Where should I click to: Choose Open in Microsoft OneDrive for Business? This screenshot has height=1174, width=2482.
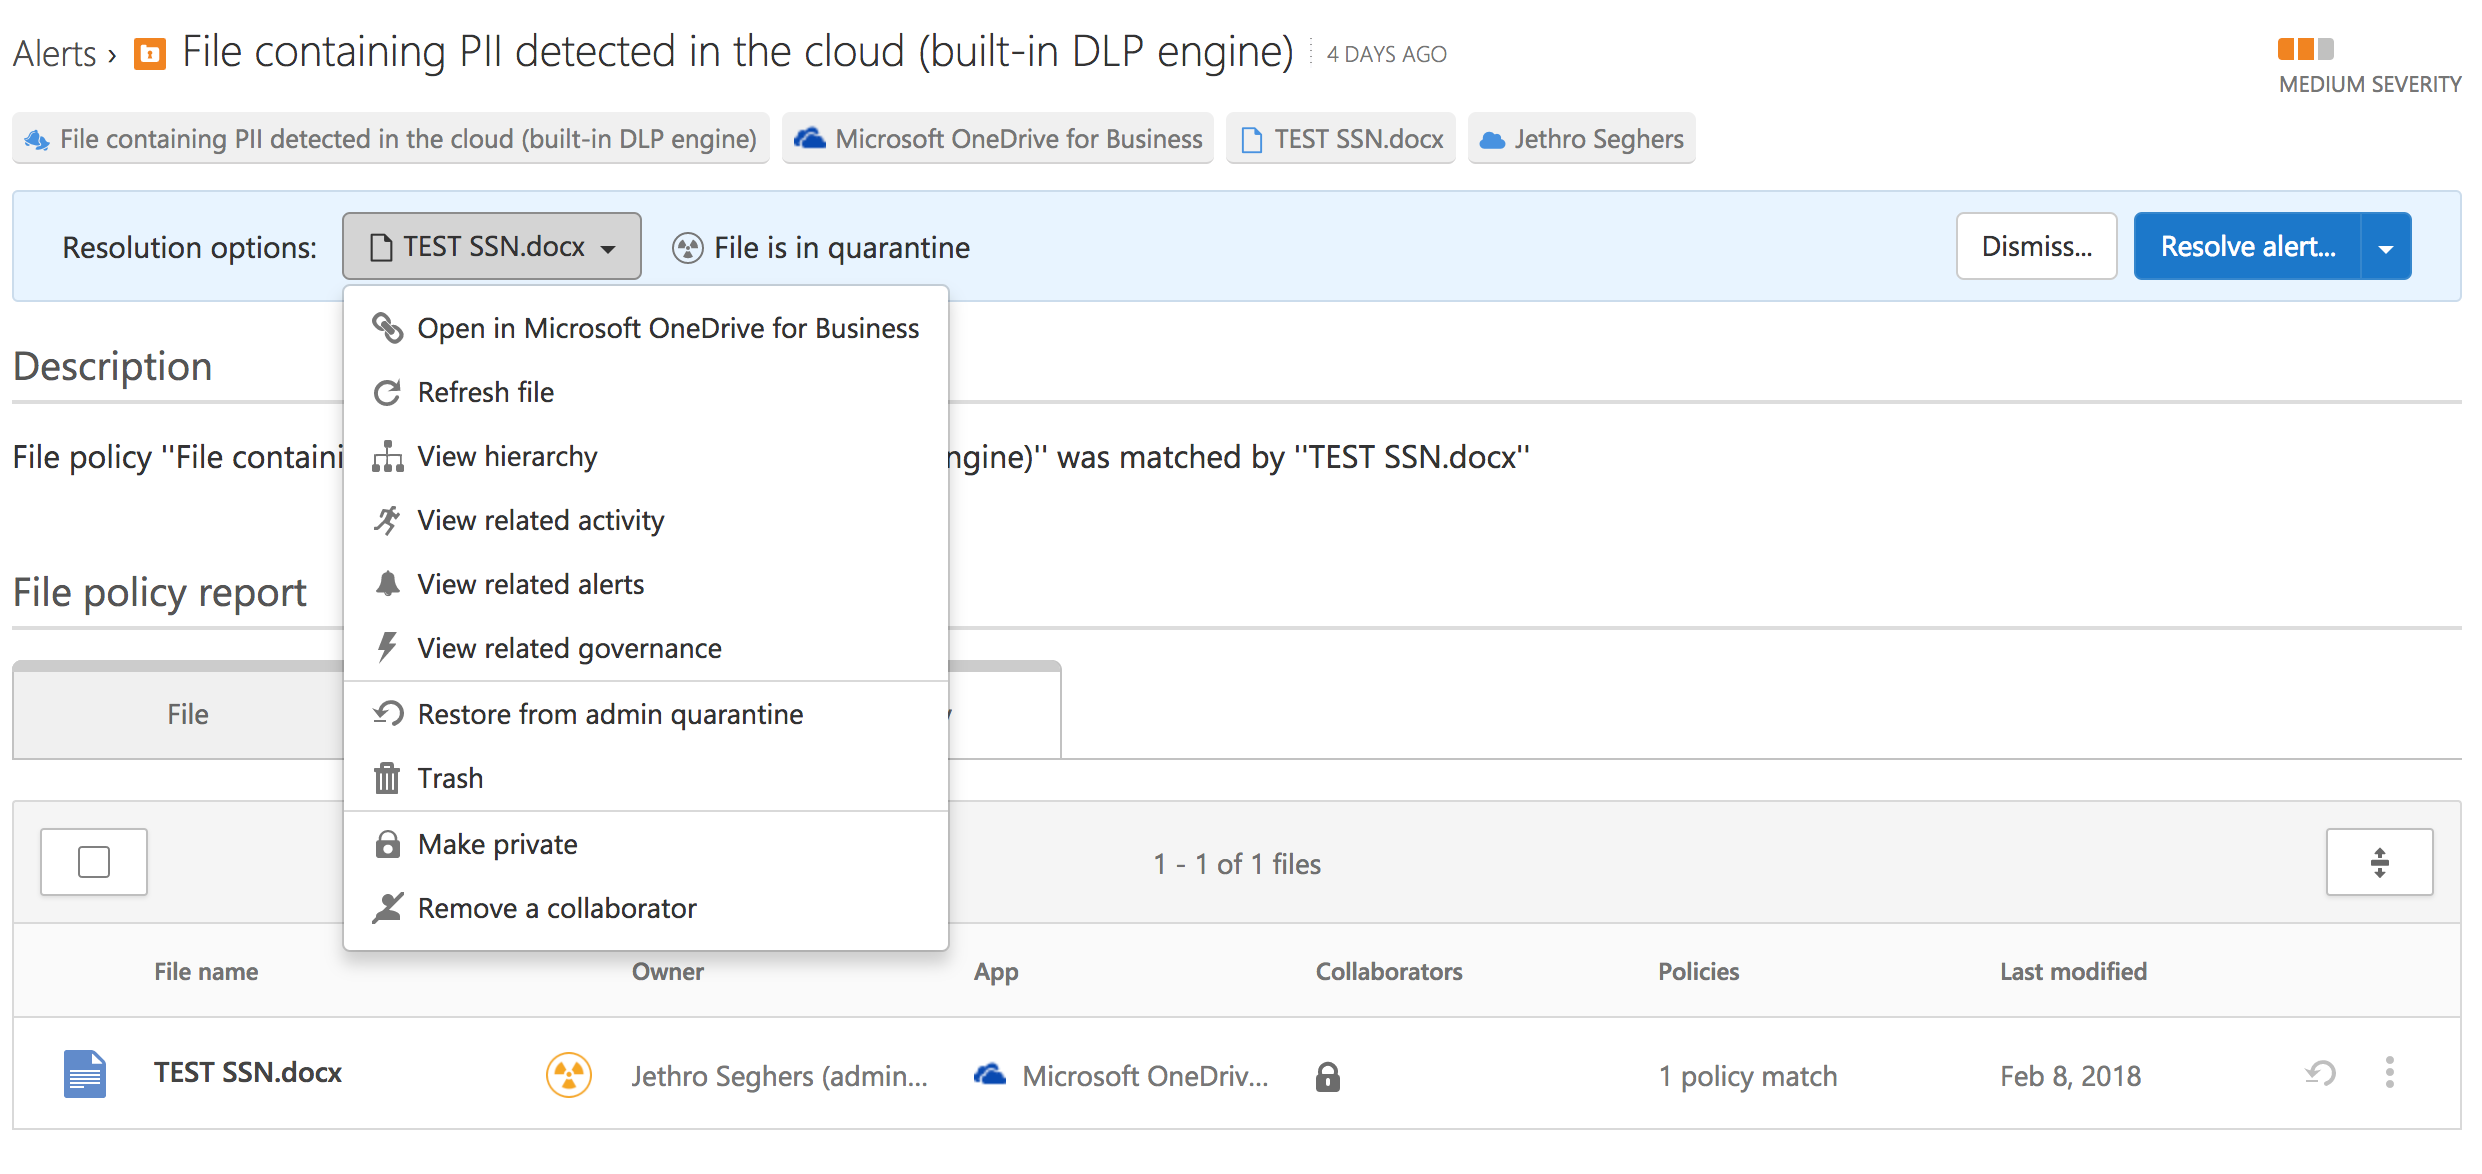(x=646, y=328)
